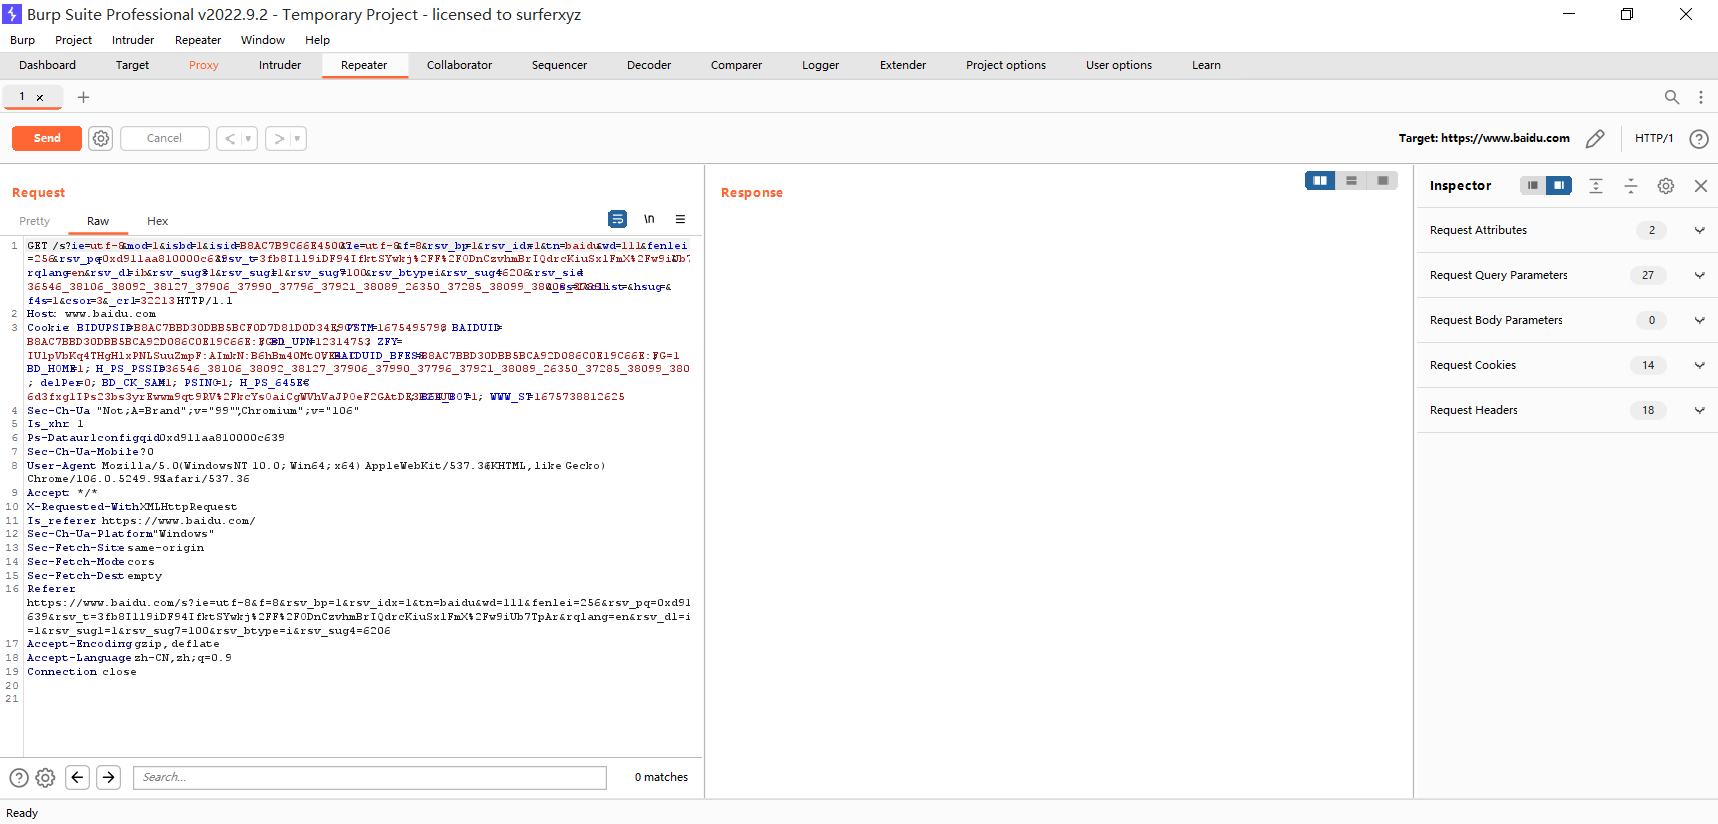Open search help icon at bottom left
1718x824 pixels.
click(19, 778)
